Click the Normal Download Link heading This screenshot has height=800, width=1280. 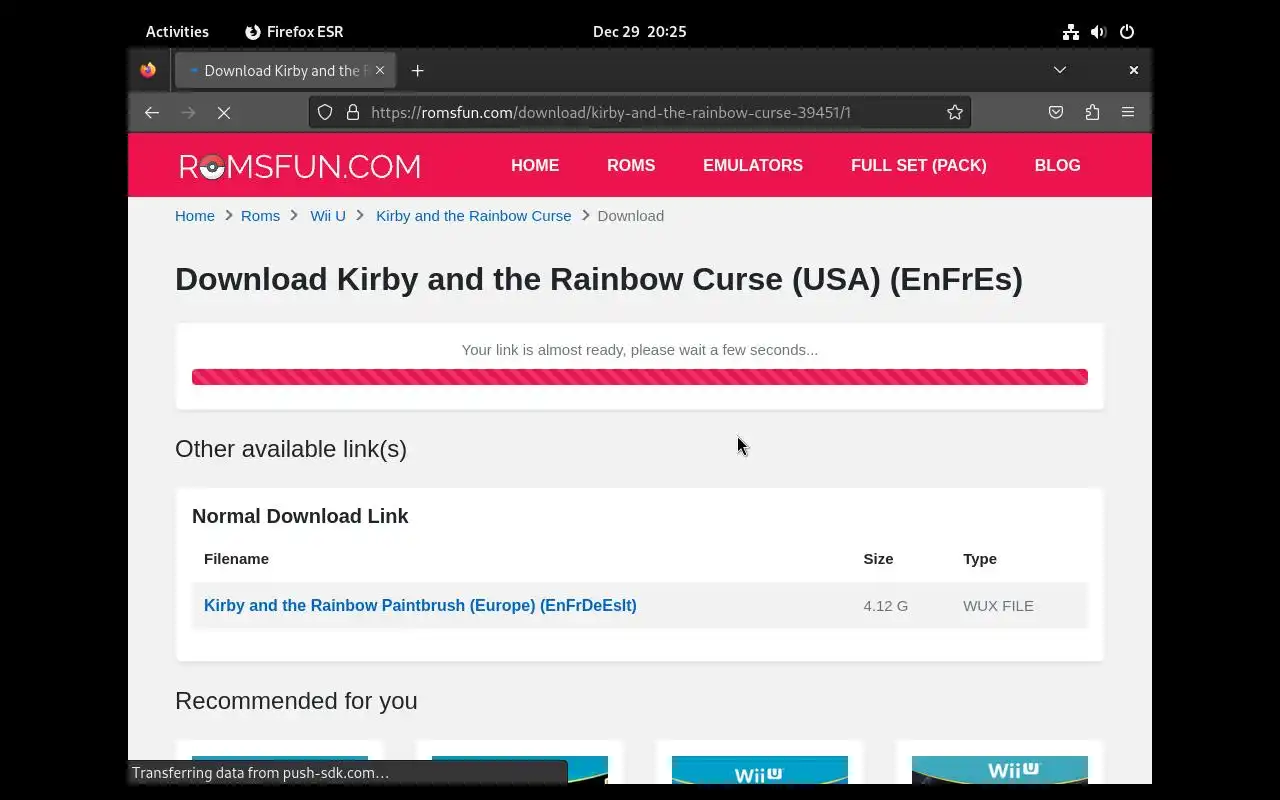pyautogui.click(x=300, y=516)
